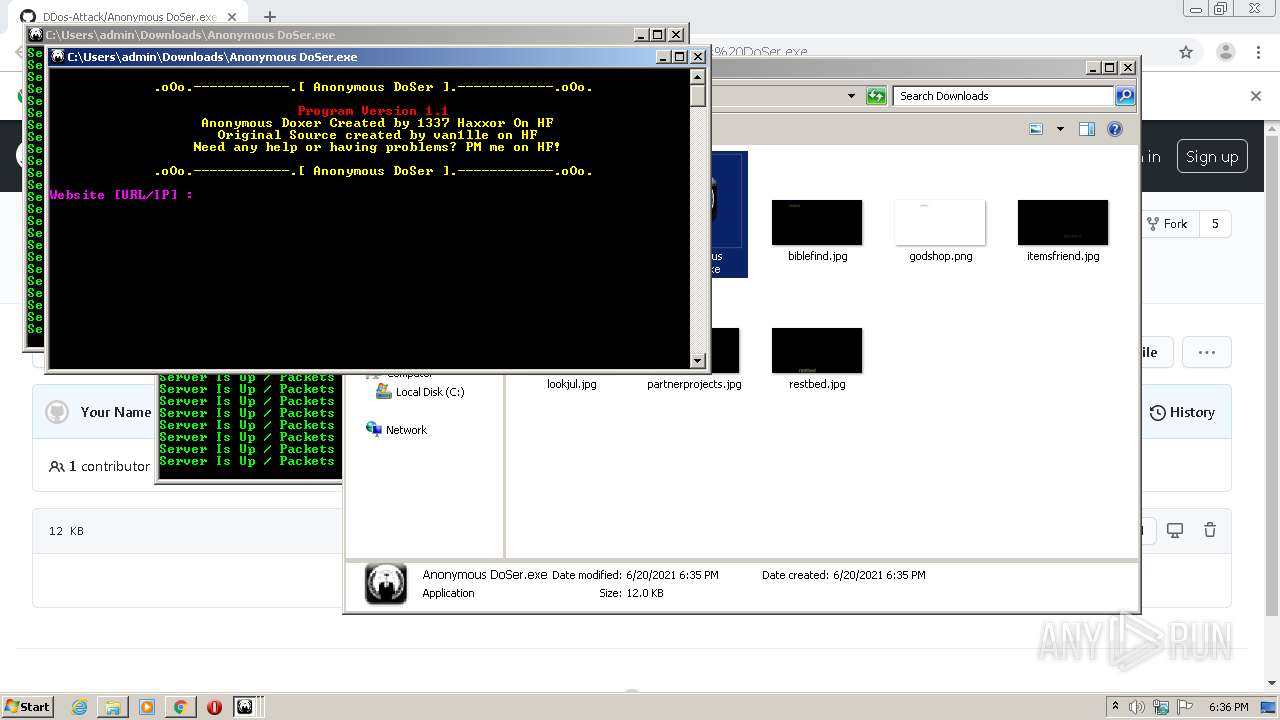The image size is (1280, 720).
Task: Change the Explorer view icon
Action: click(x=1036, y=129)
